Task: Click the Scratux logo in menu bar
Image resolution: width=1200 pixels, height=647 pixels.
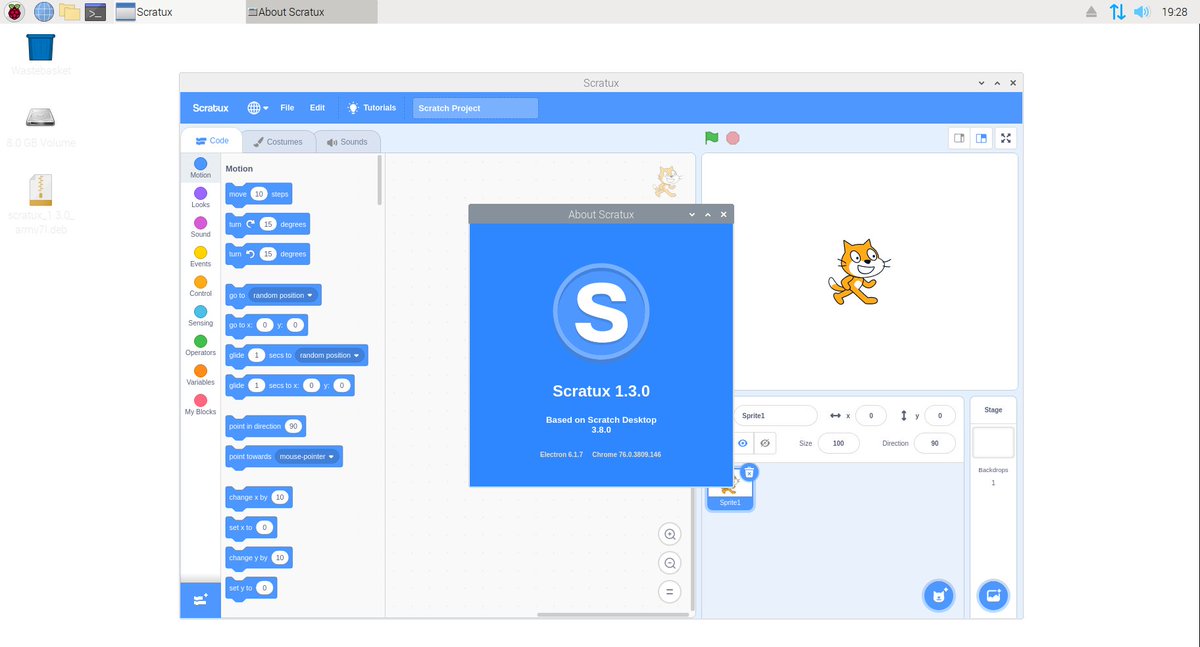Action: coord(210,108)
